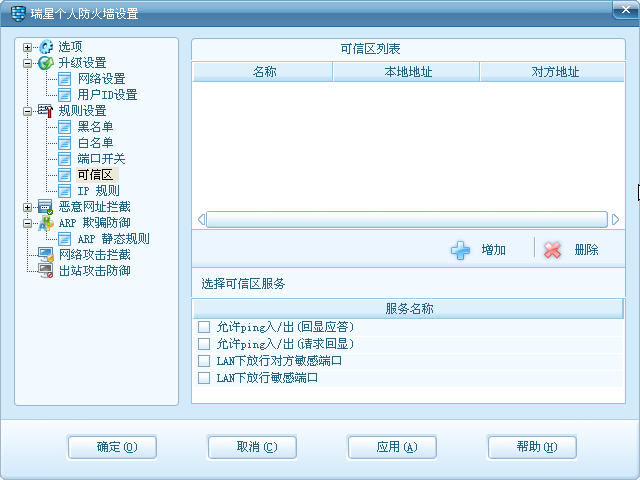Select 恶意网址拦截 tree label
Screen dimensions: 640x480
(x=95, y=207)
